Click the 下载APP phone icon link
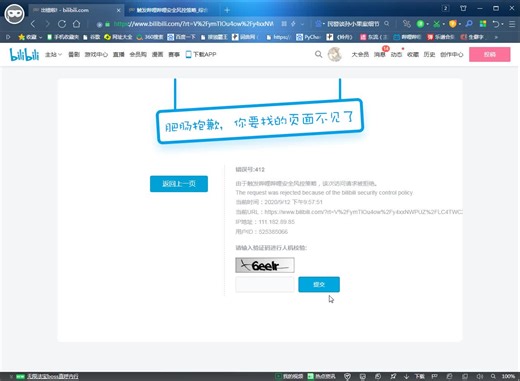 pyautogui.click(x=201, y=54)
